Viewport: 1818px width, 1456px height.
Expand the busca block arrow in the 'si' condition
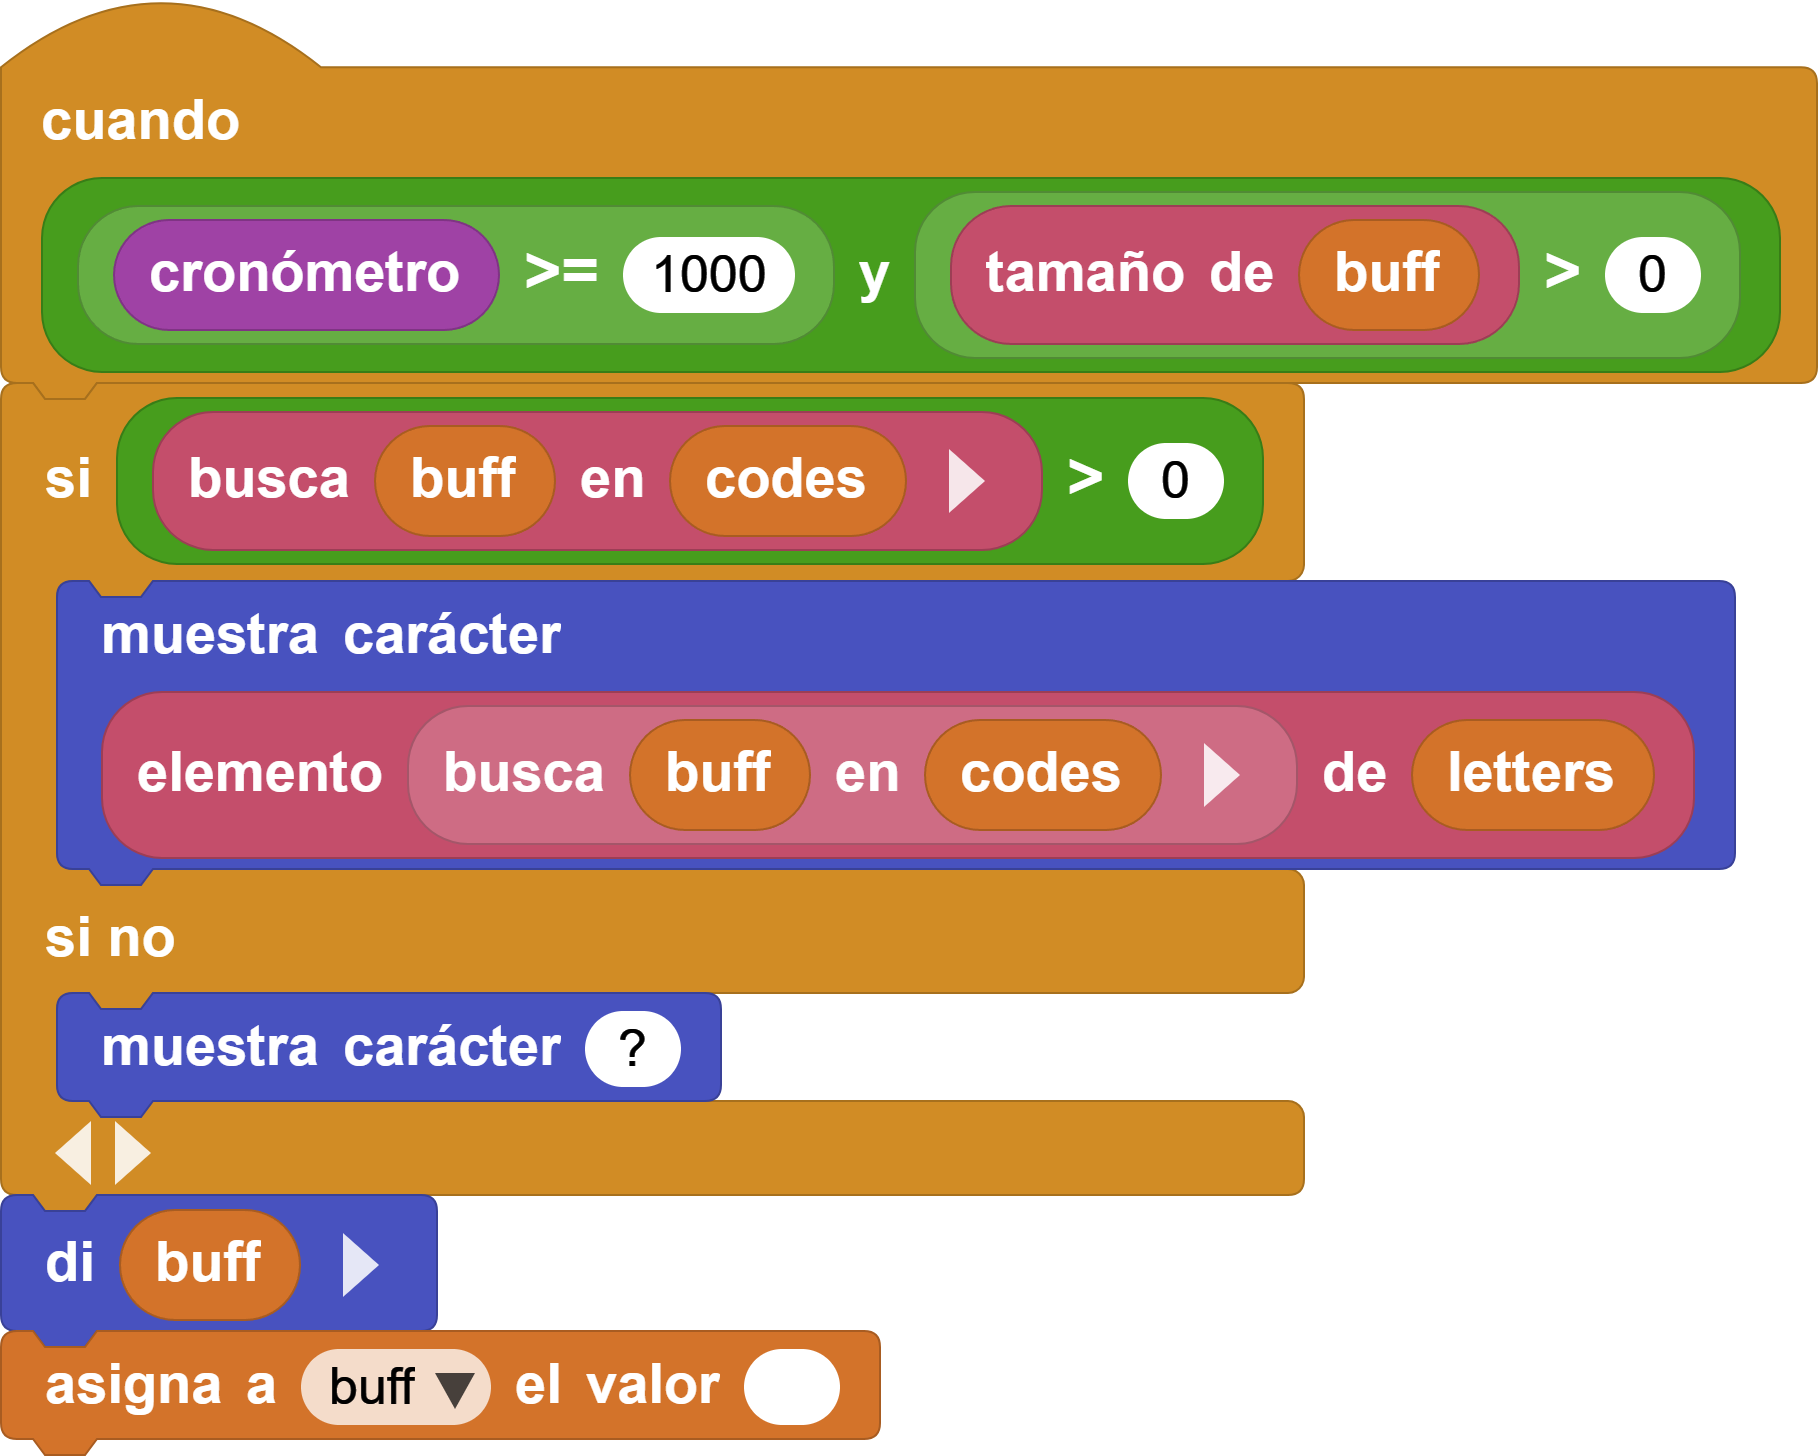tap(966, 480)
